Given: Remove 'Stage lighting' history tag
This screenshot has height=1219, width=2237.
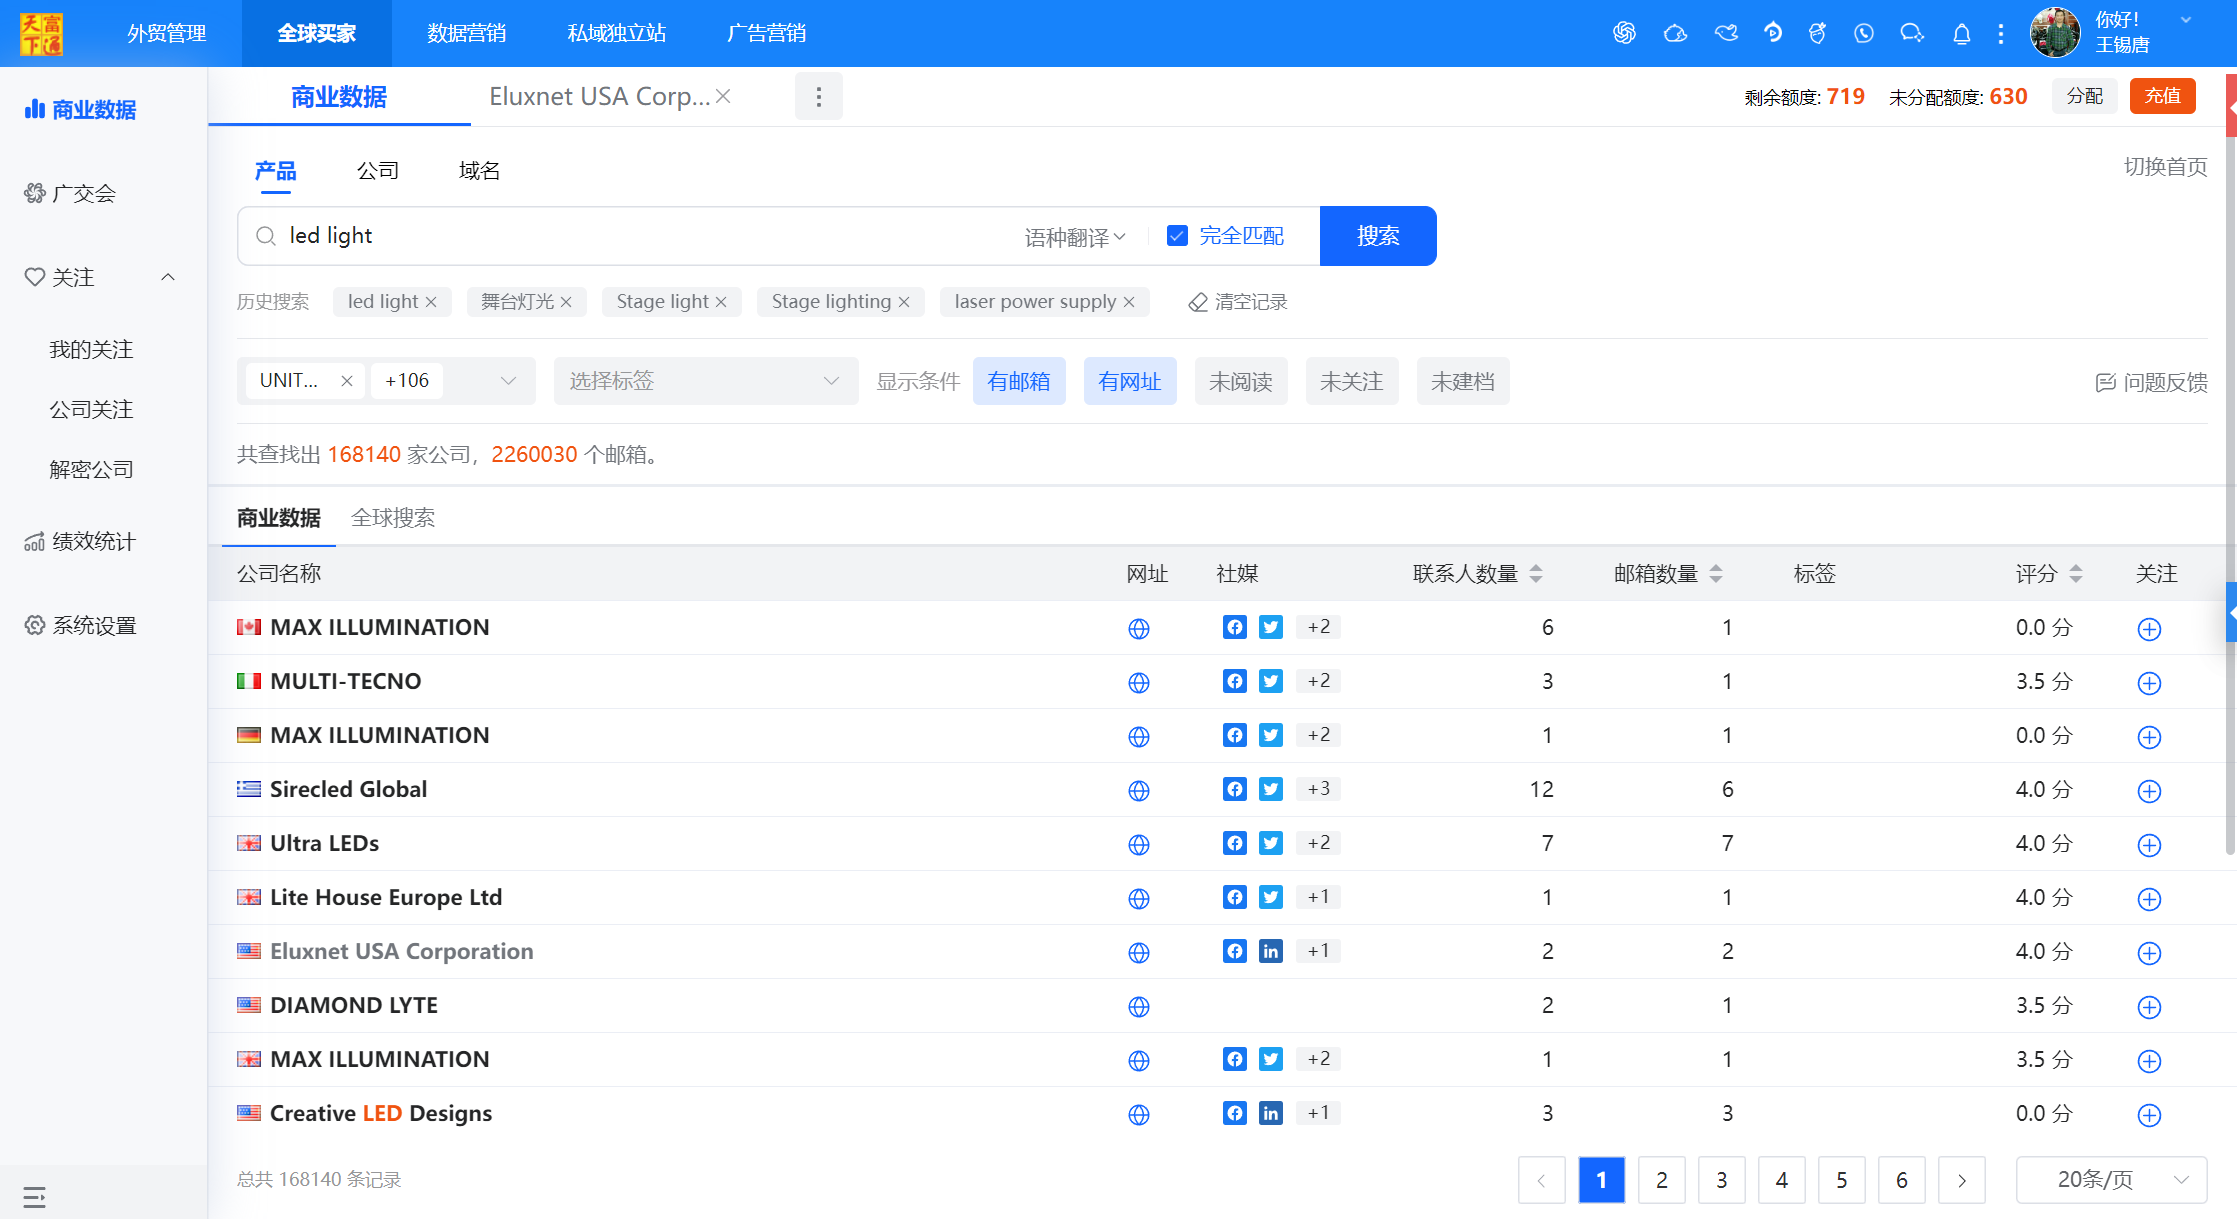Looking at the screenshot, I should (904, 302).
